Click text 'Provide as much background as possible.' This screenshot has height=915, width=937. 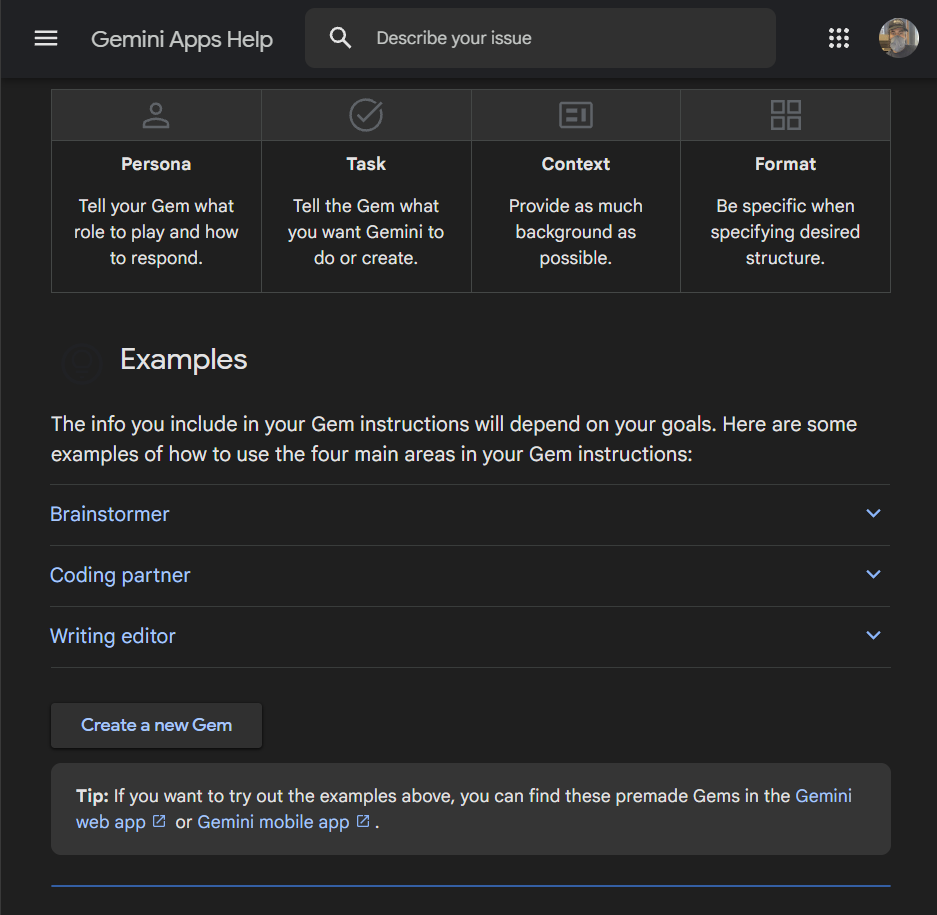click(575, 232)
